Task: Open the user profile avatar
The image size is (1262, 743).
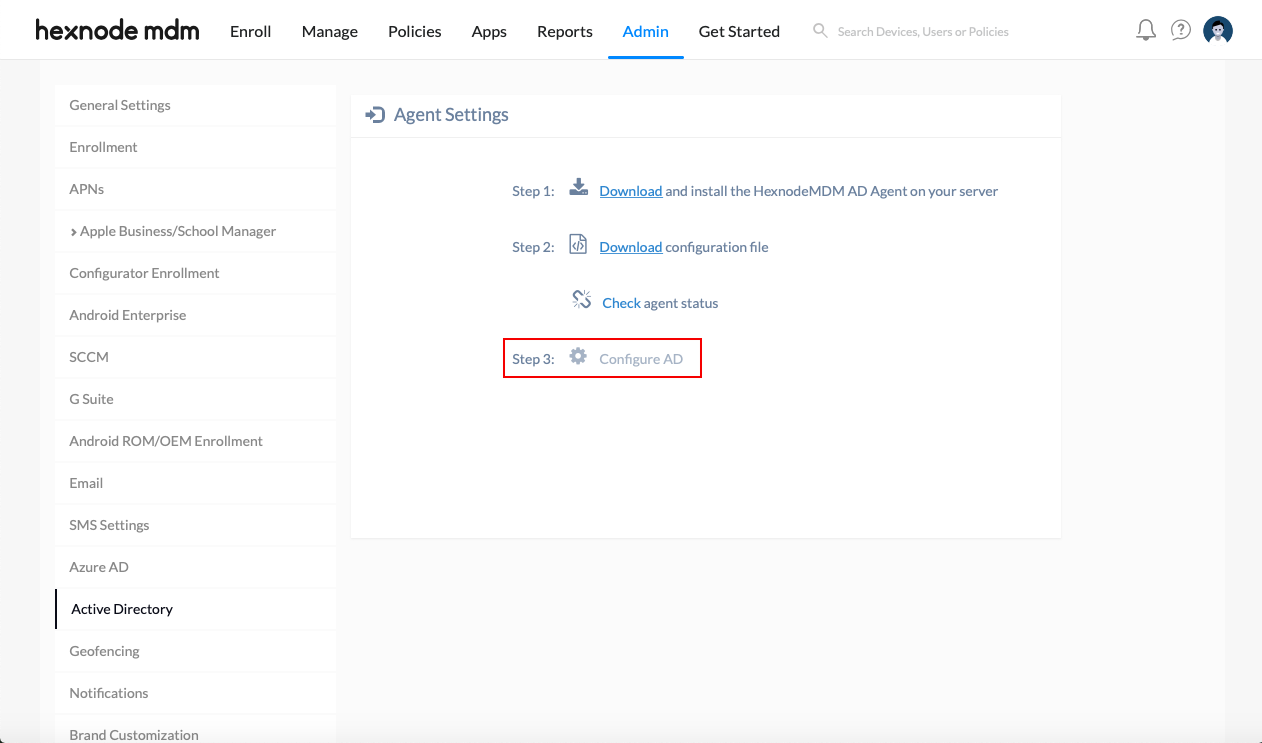Action: (1218, 30)
